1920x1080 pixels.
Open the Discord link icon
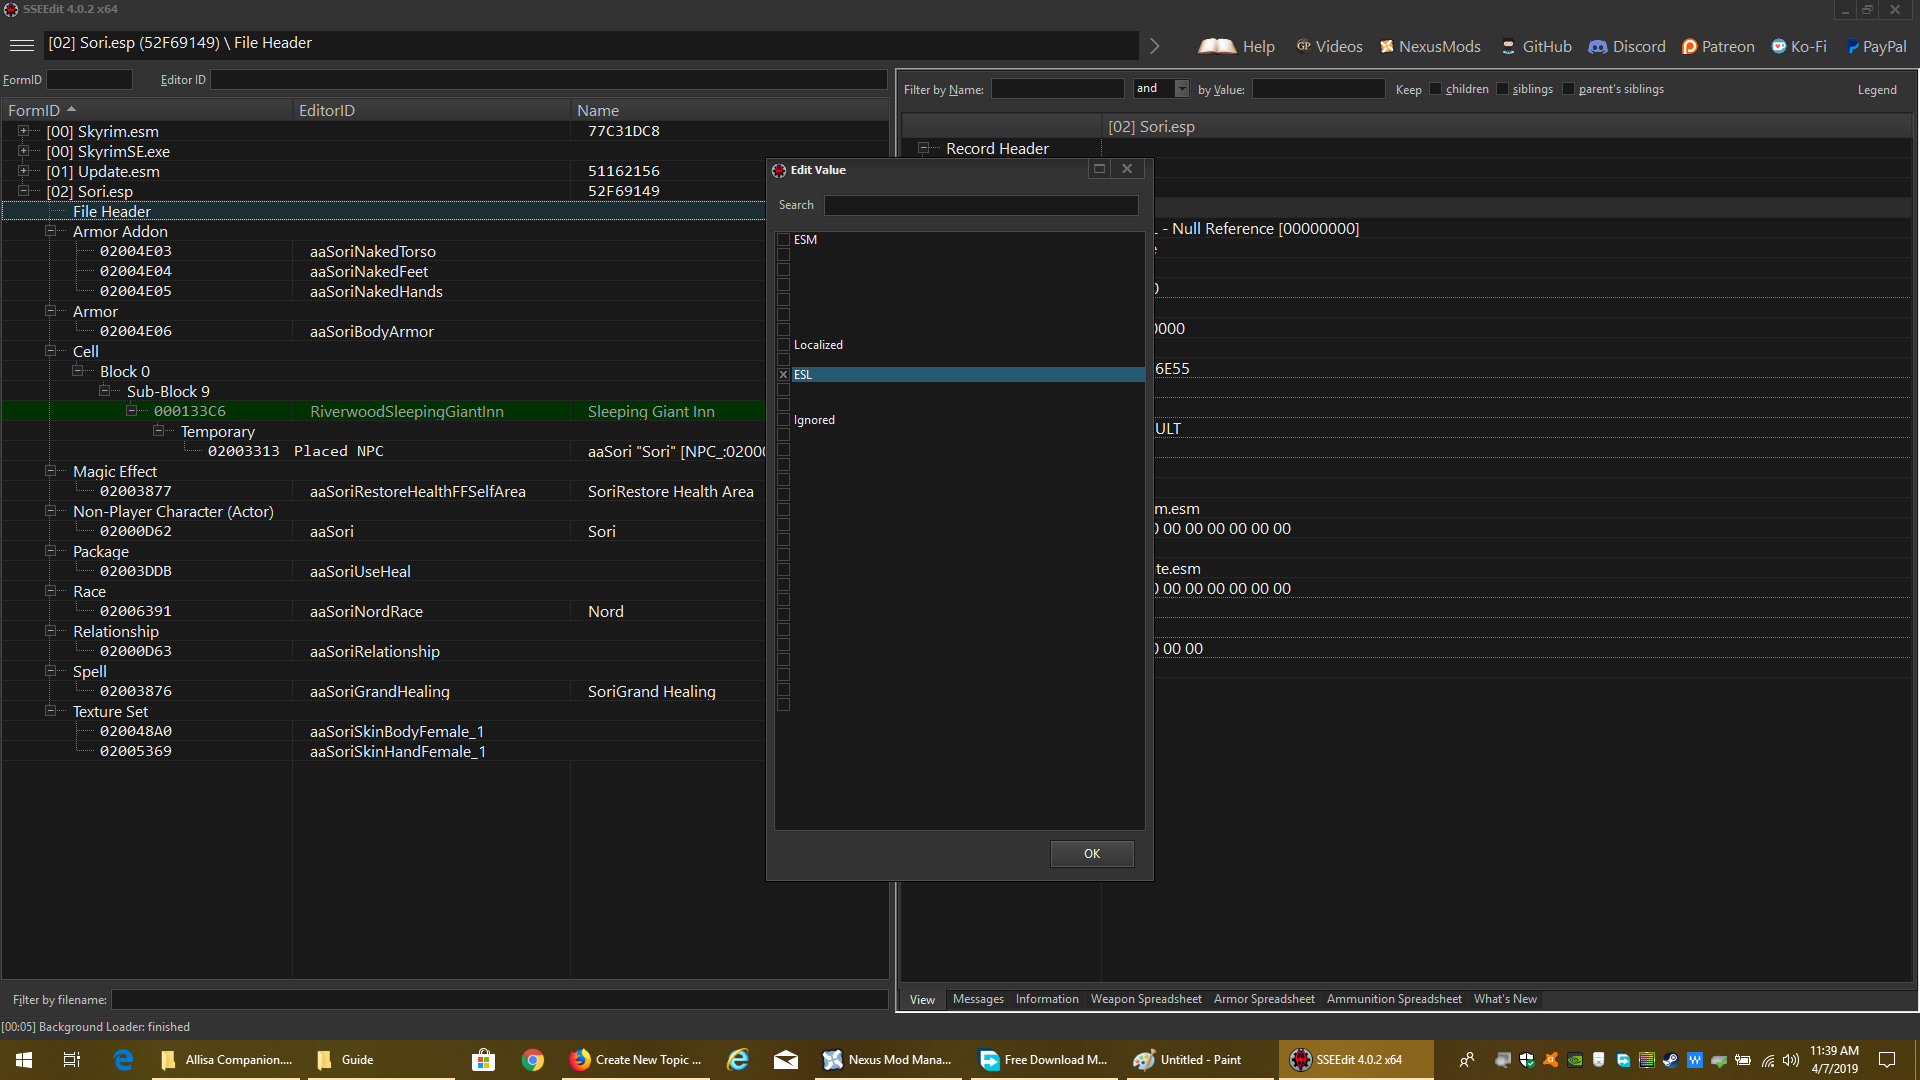click(1598, 46)
